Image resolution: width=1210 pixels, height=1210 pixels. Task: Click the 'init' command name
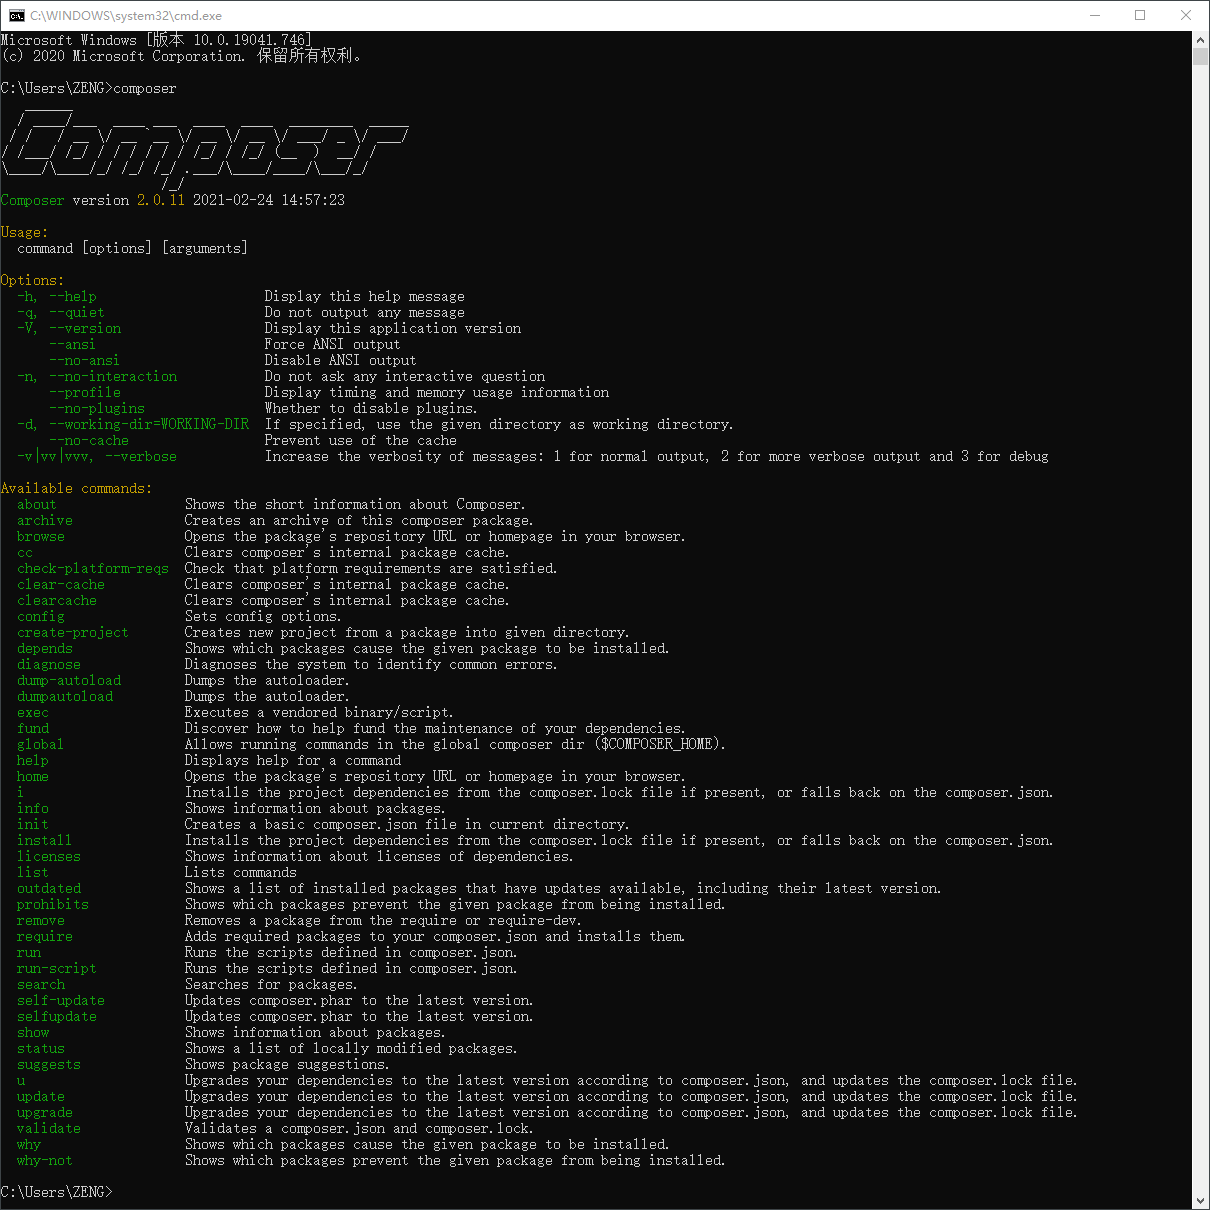[33, 824]
